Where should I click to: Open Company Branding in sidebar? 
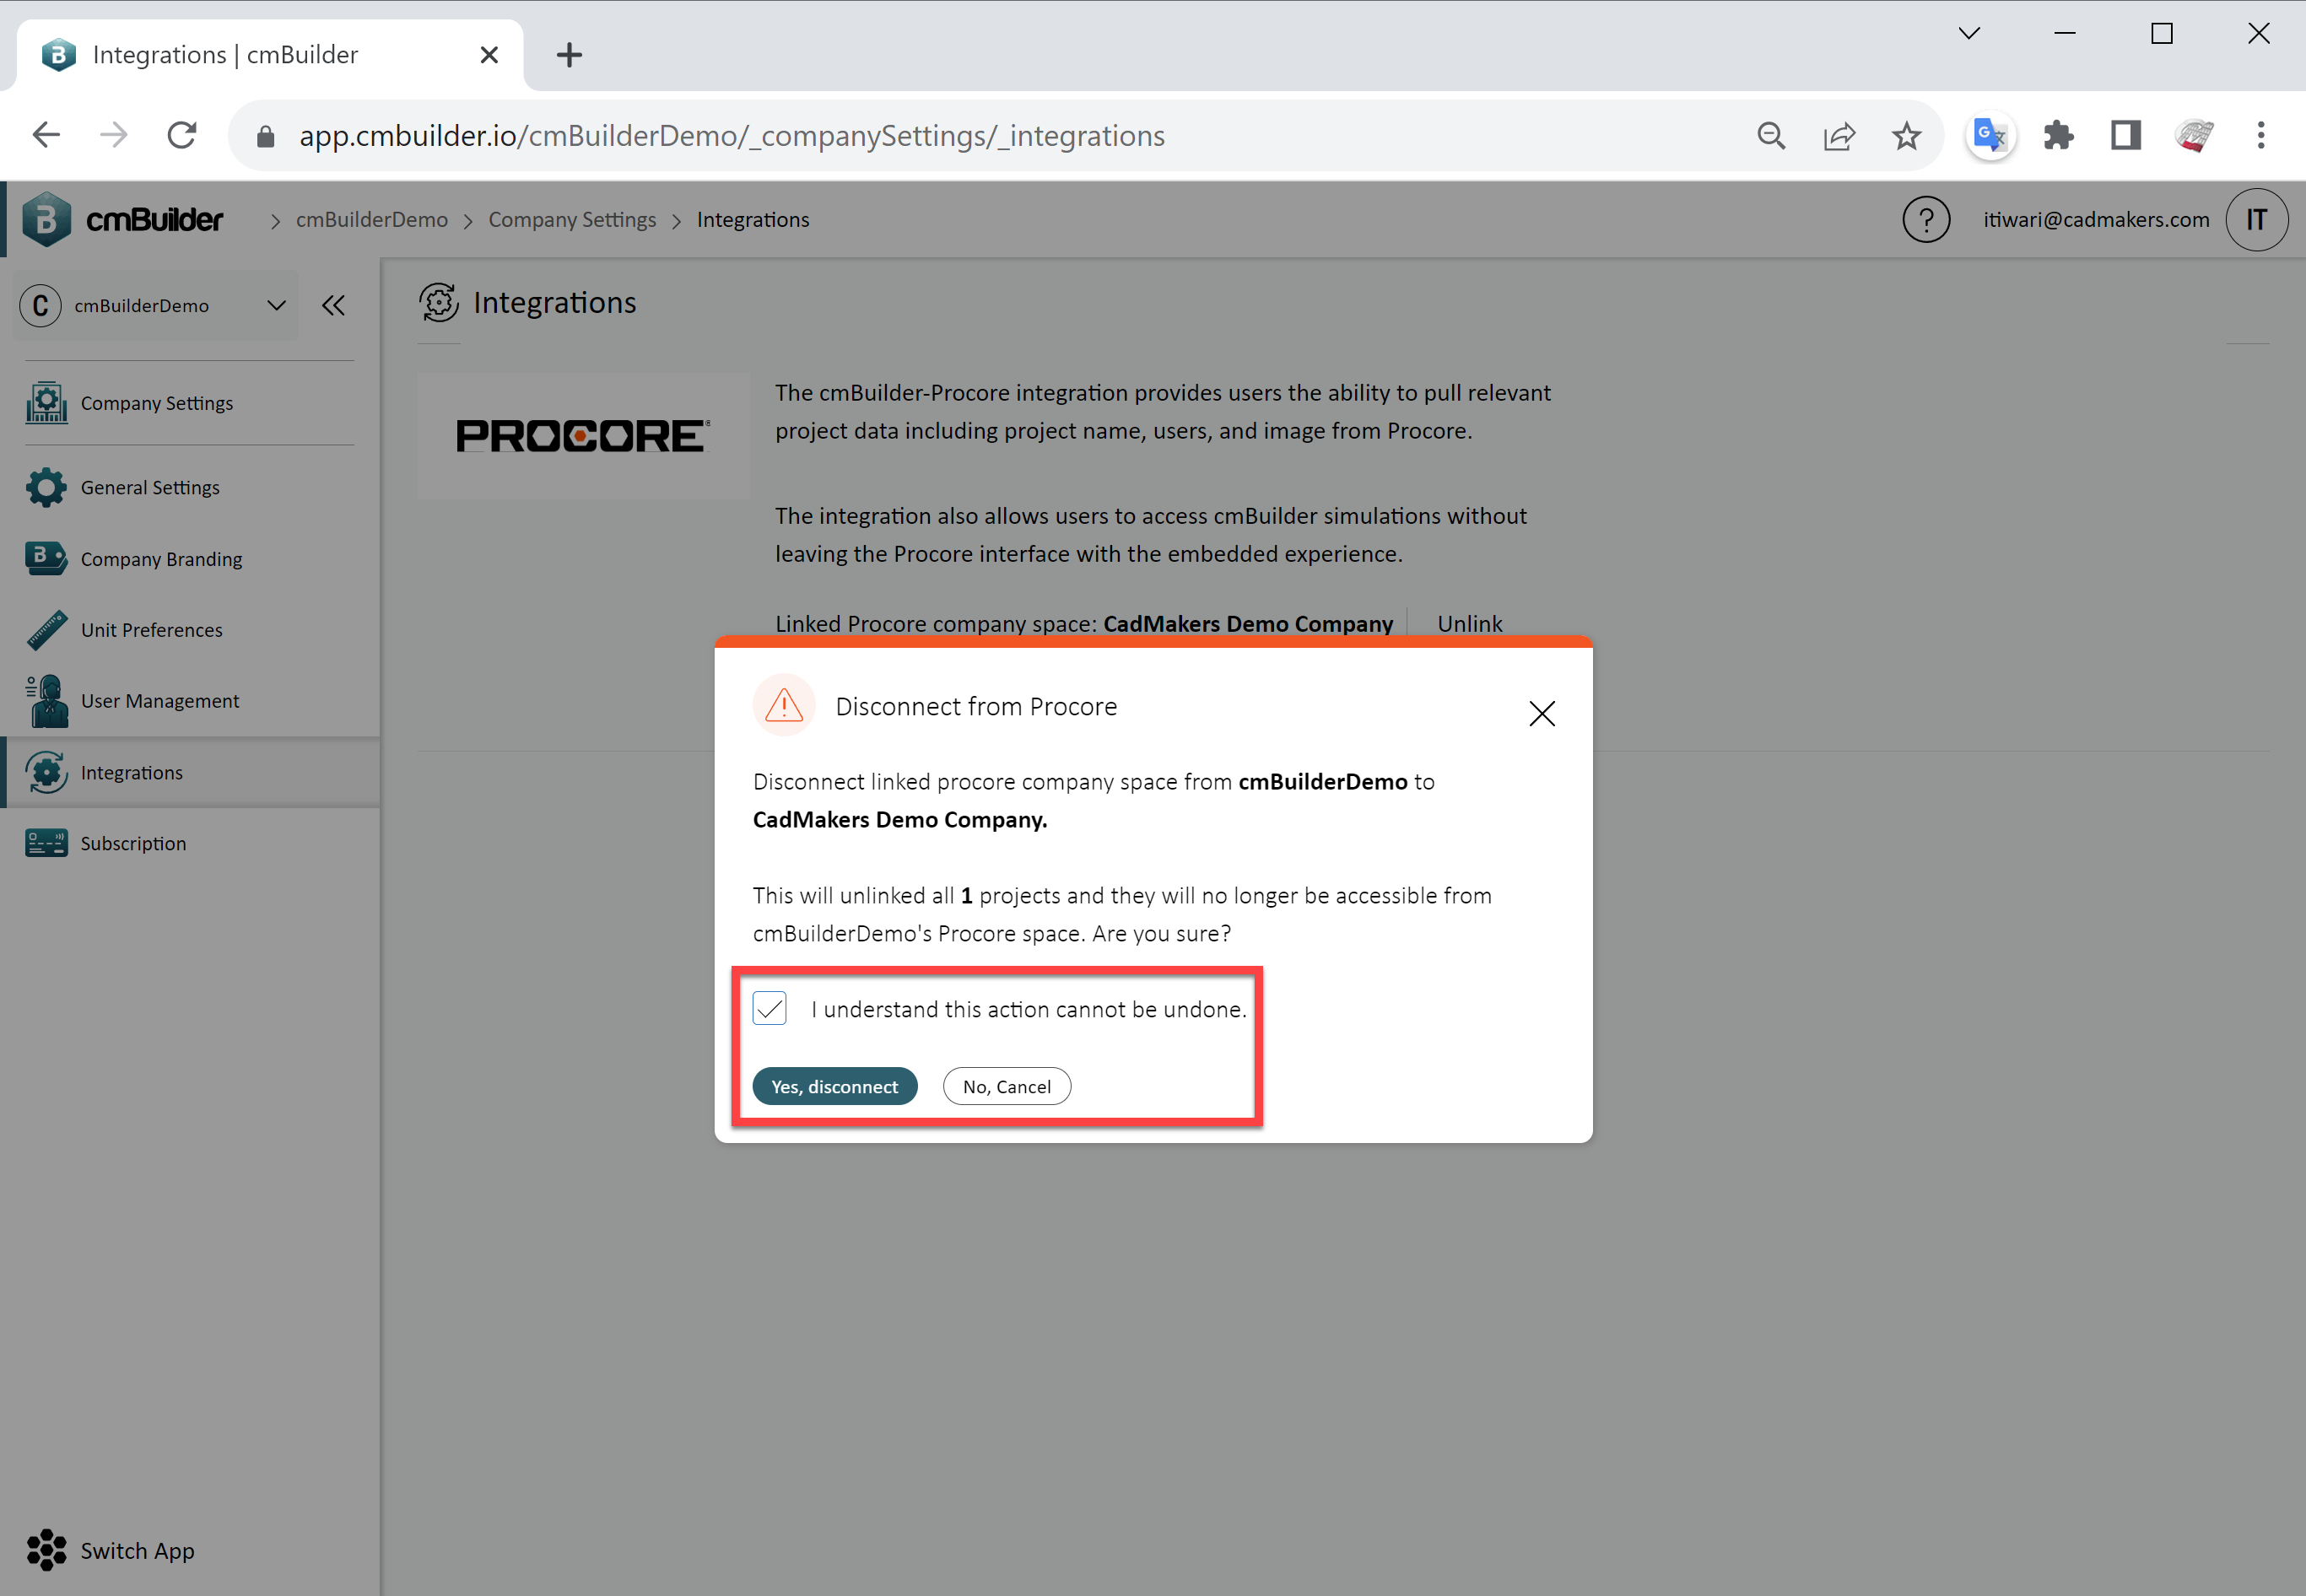pos(190,558)
